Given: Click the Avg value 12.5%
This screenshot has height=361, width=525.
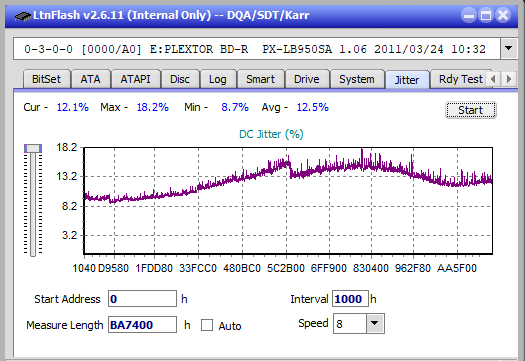Looking at the screenshot, I should coord(313,107).
